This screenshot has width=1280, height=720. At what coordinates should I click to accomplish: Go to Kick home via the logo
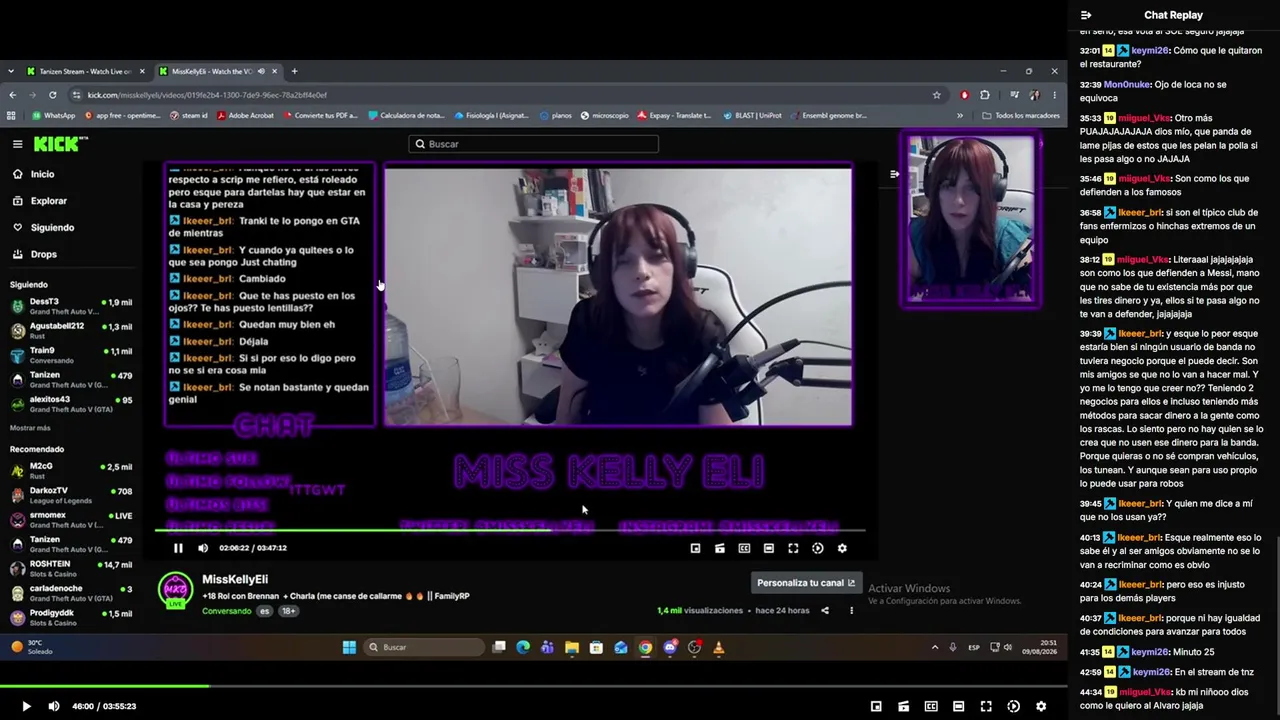(60, 144)
